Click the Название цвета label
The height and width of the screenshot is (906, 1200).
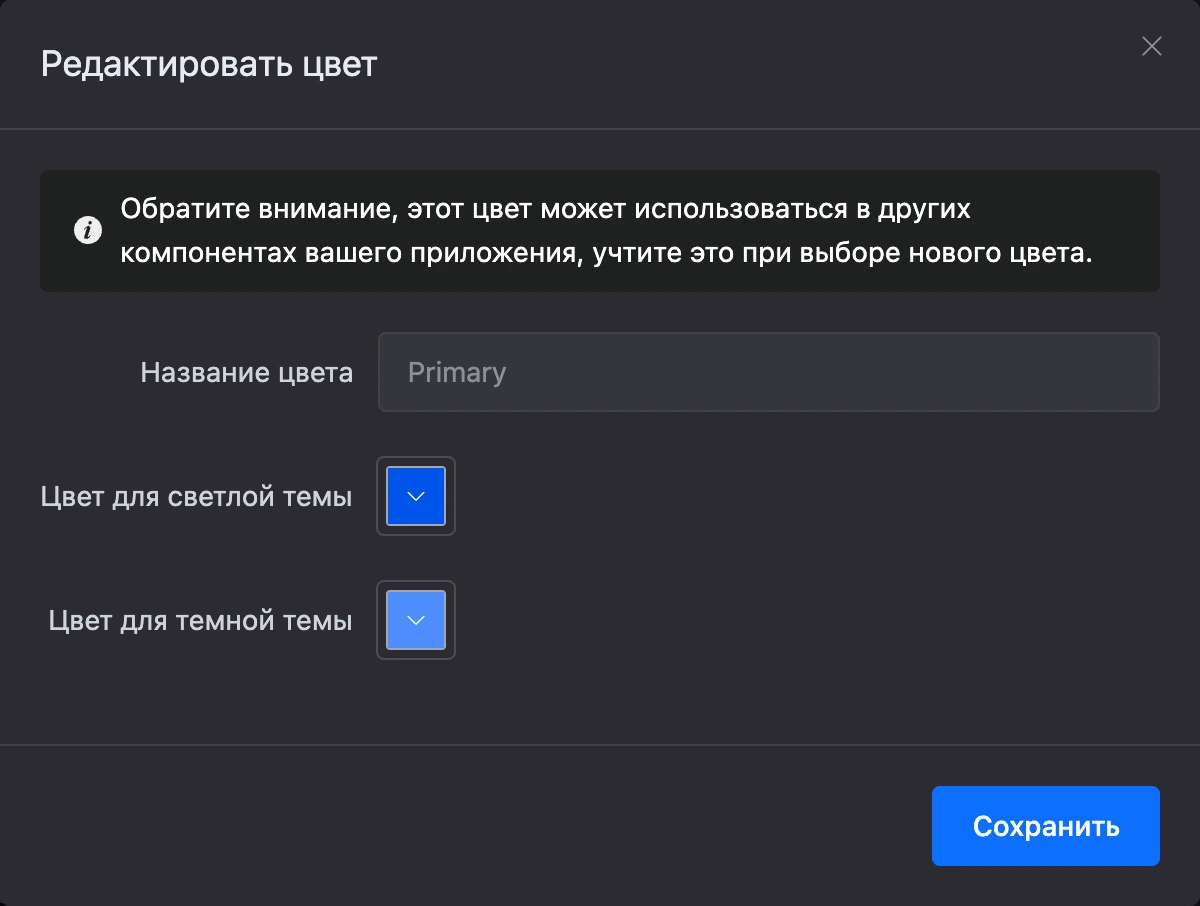246,373
